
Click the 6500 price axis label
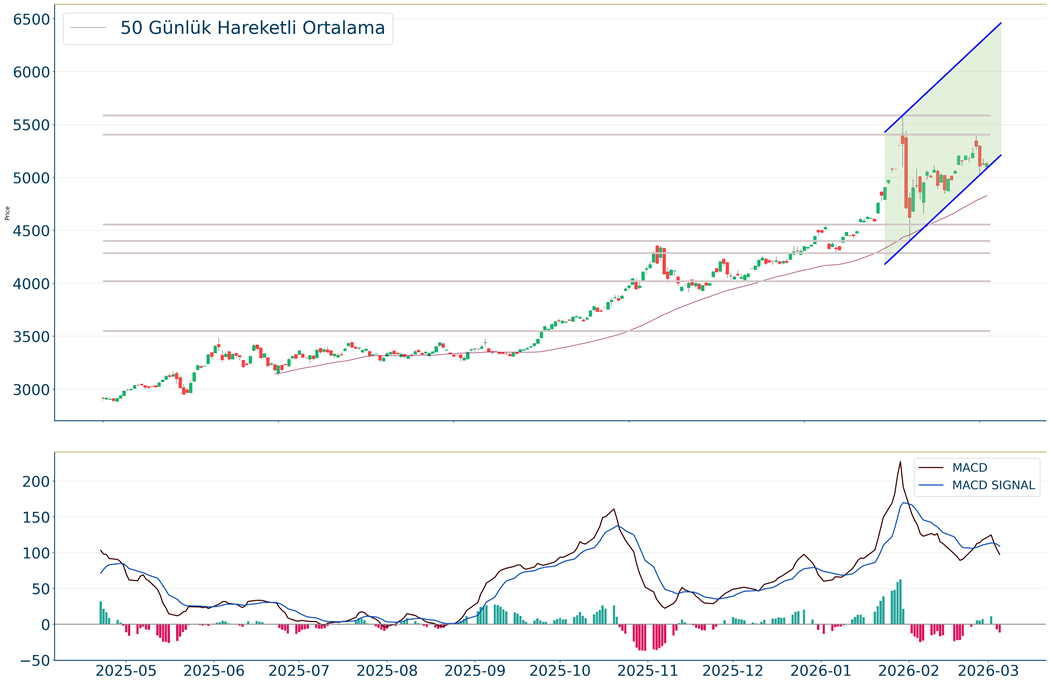click(x=32, y=20)
